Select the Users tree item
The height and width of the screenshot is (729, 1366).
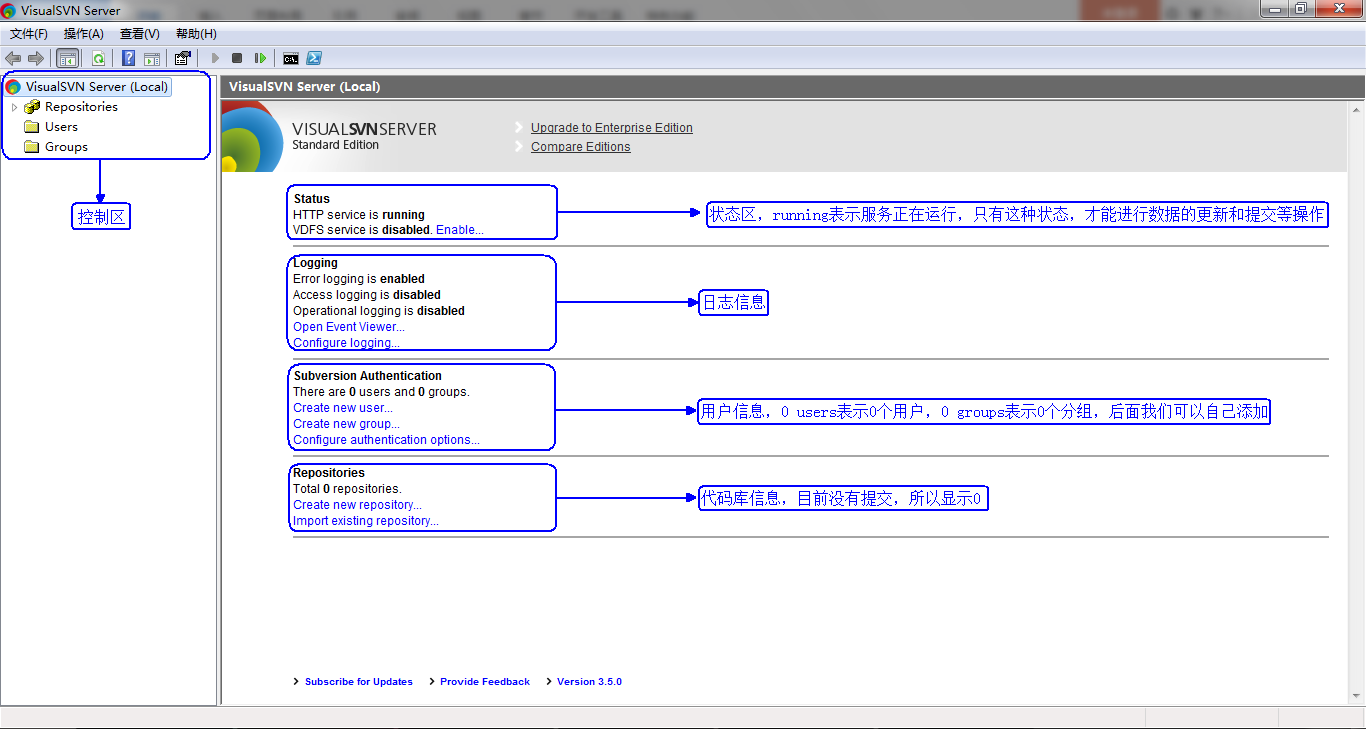61,127
